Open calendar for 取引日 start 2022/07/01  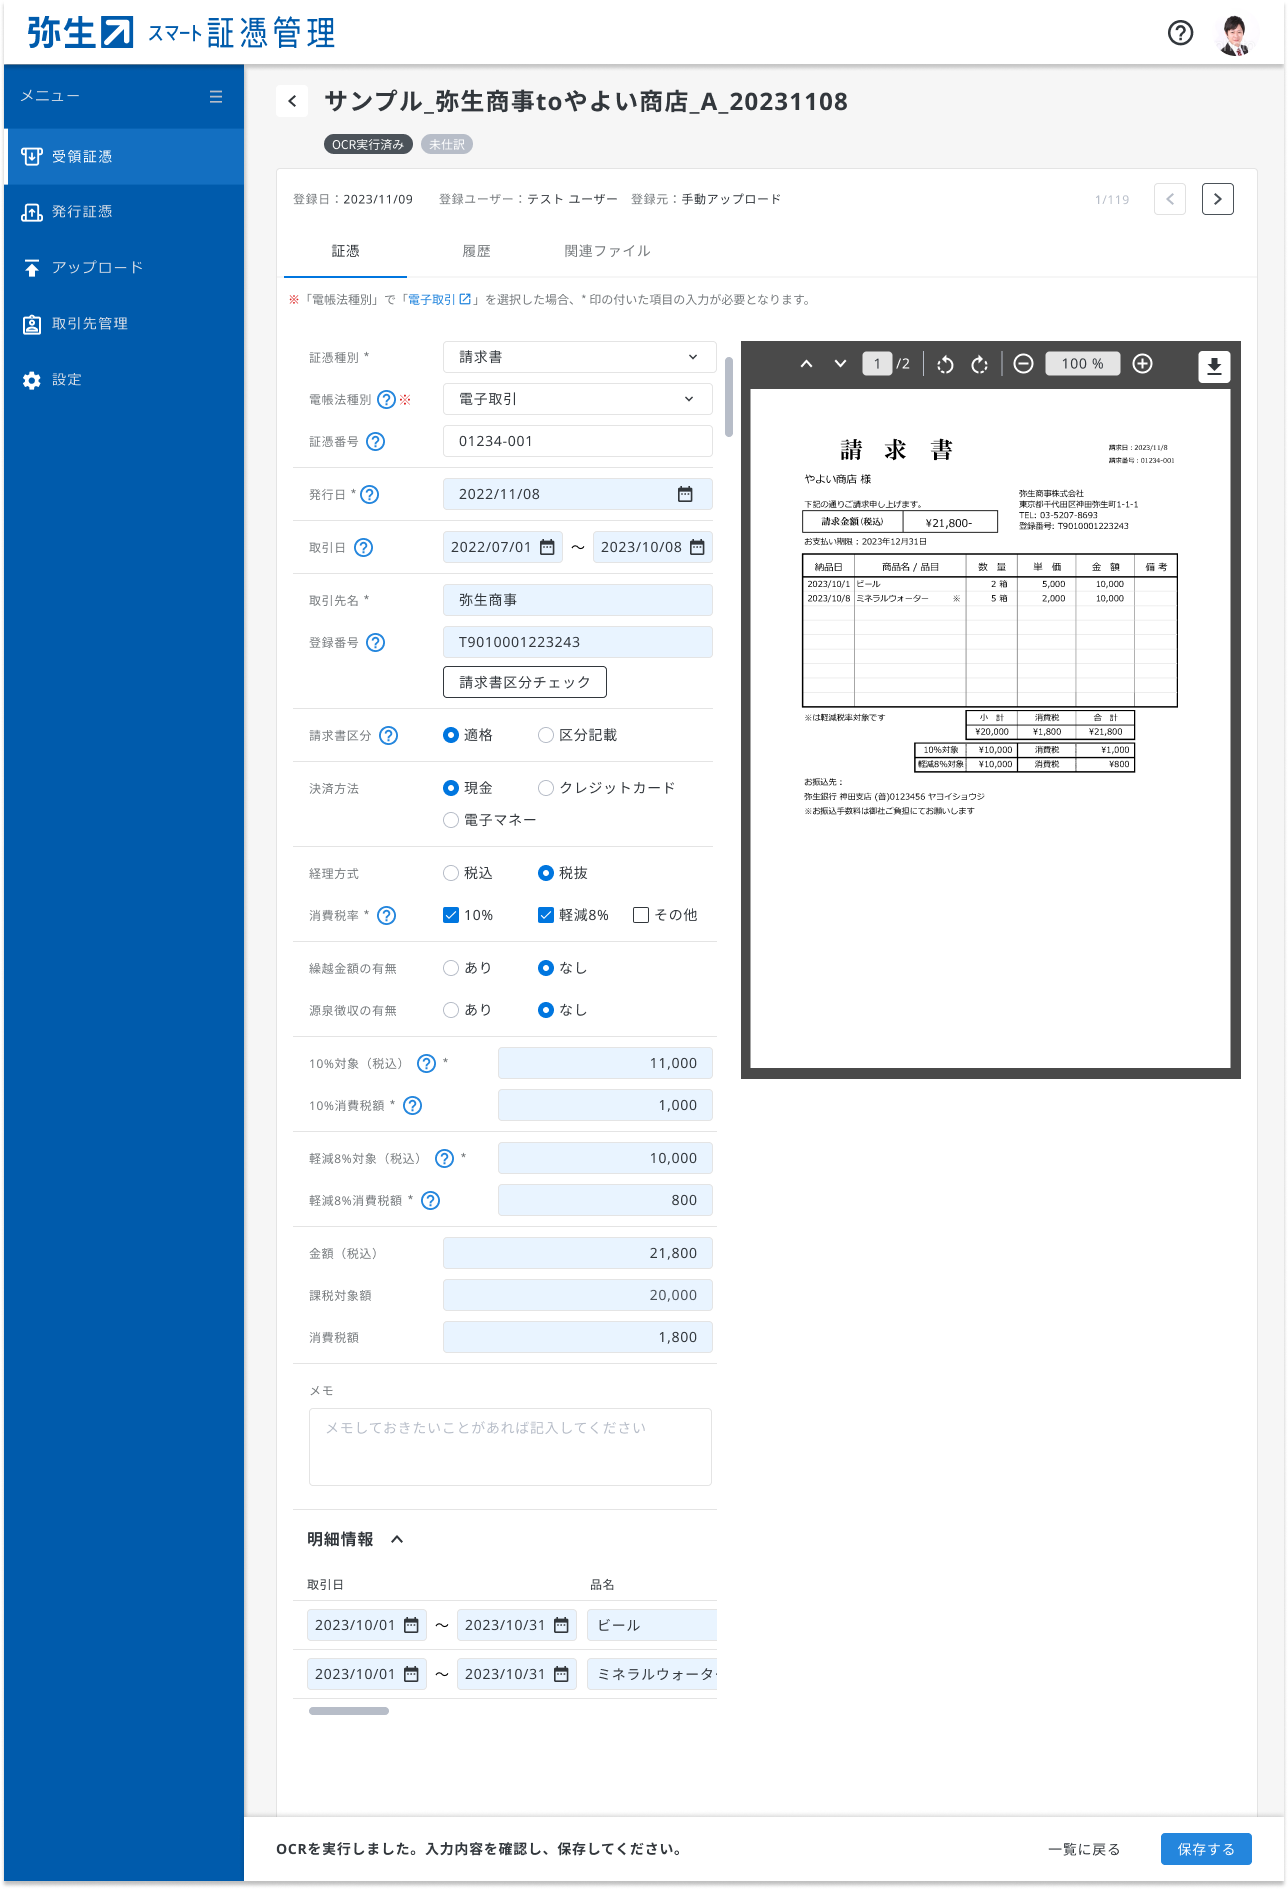click(x=547, y=547)
